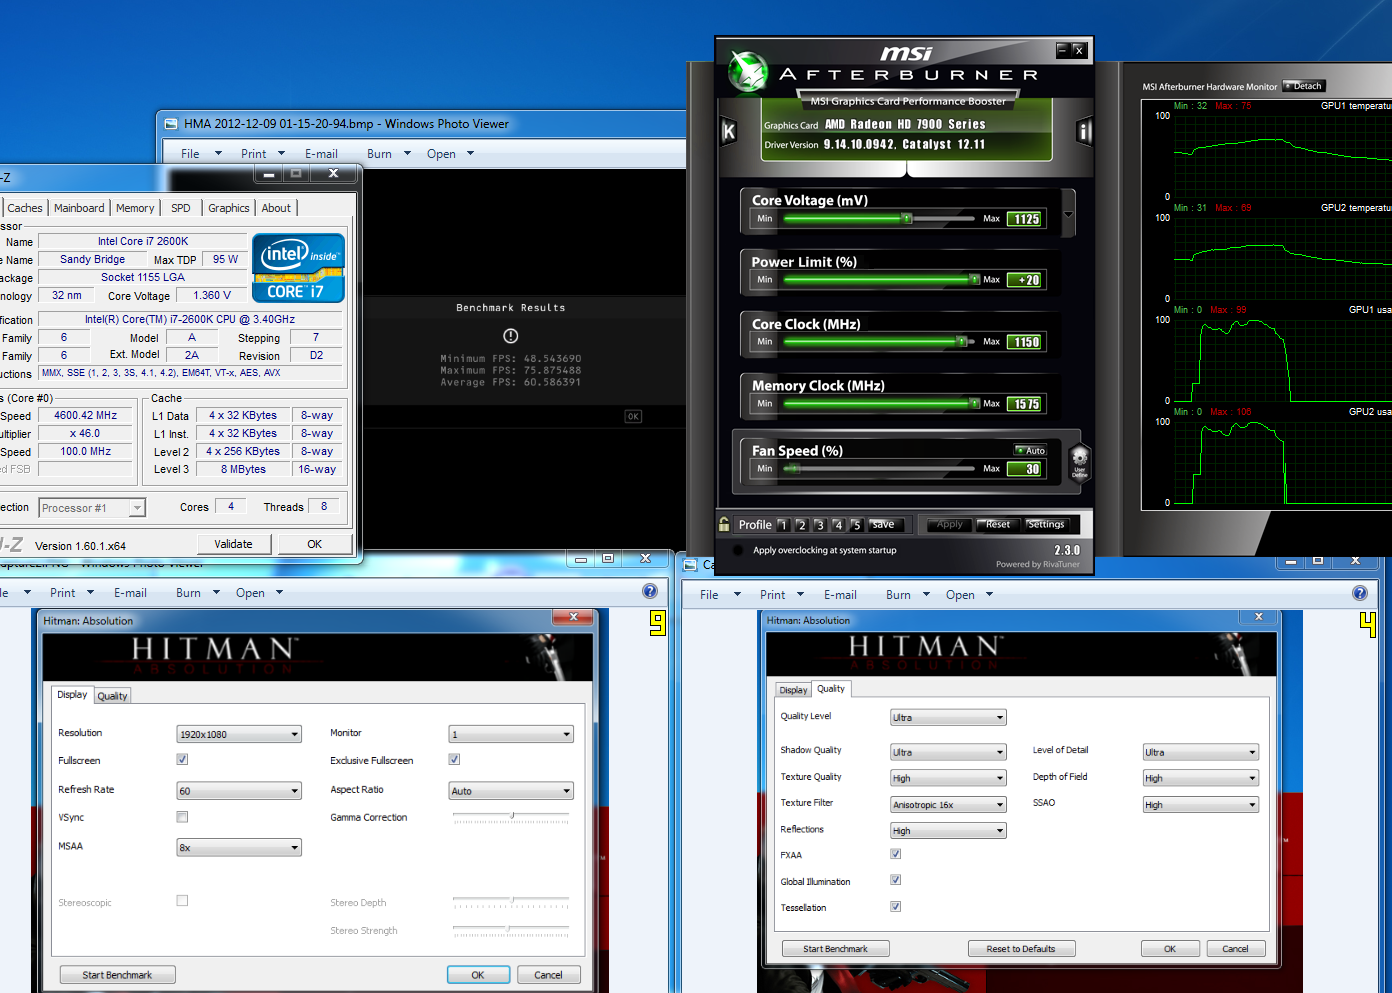Screen dimensions: 1392x993
Task: Click the Fan Speed slider handle
Action: pos(795,468)
